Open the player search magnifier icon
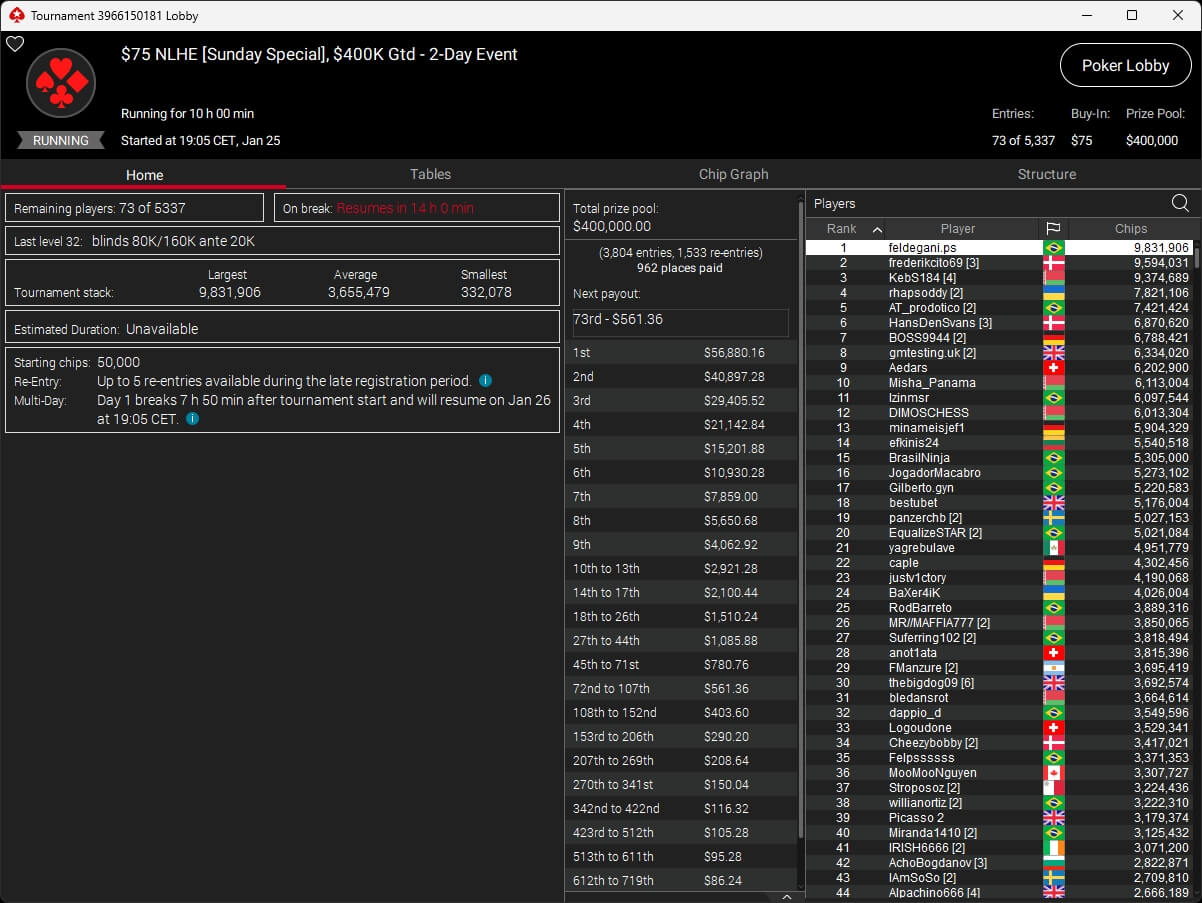 point(1180,204)
